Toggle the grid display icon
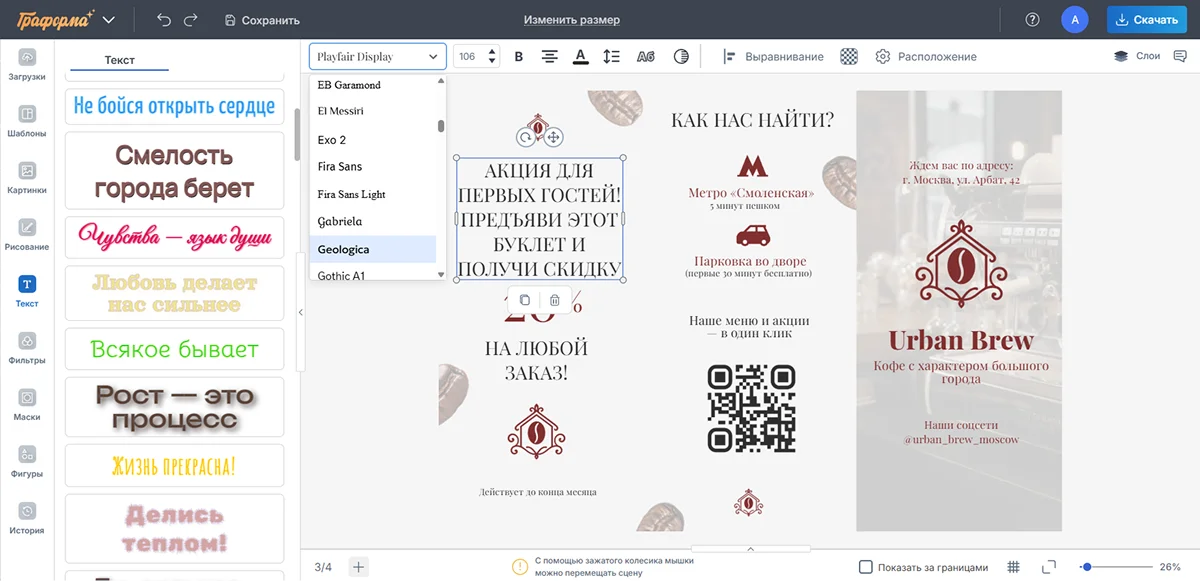 pos(1013,567)
